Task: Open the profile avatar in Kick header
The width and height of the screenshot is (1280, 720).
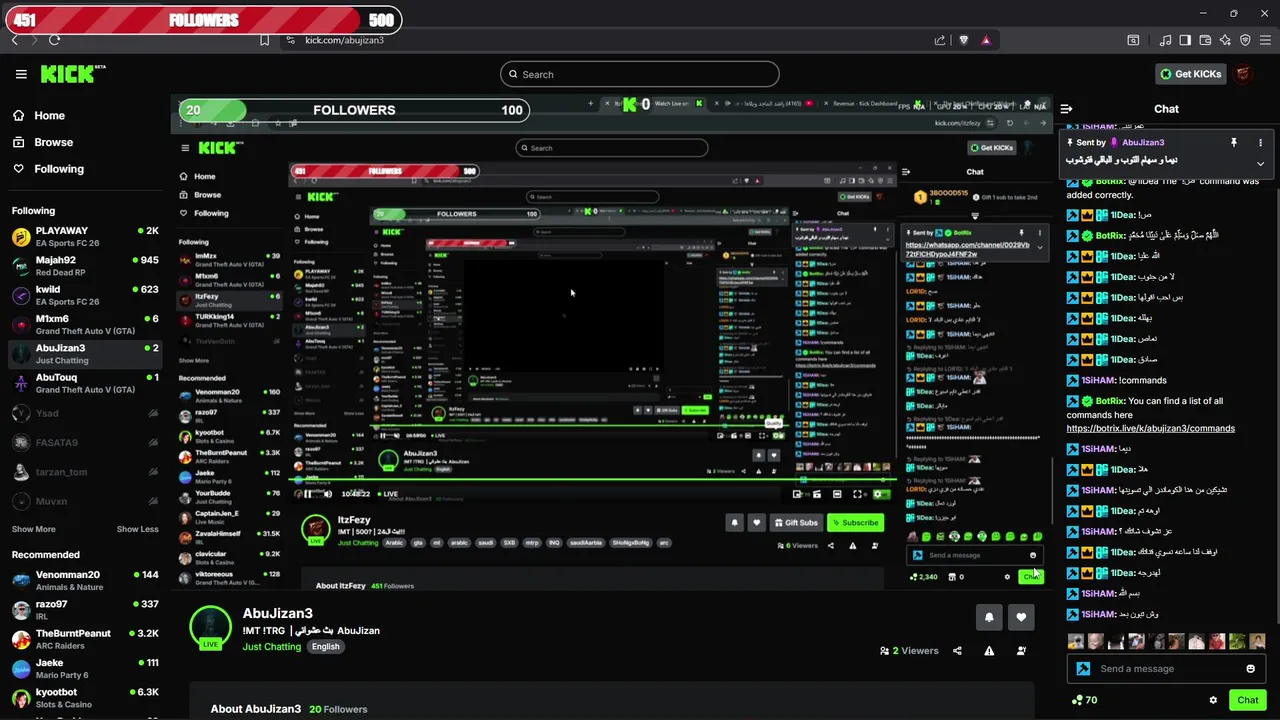Action: (1243, 74)
